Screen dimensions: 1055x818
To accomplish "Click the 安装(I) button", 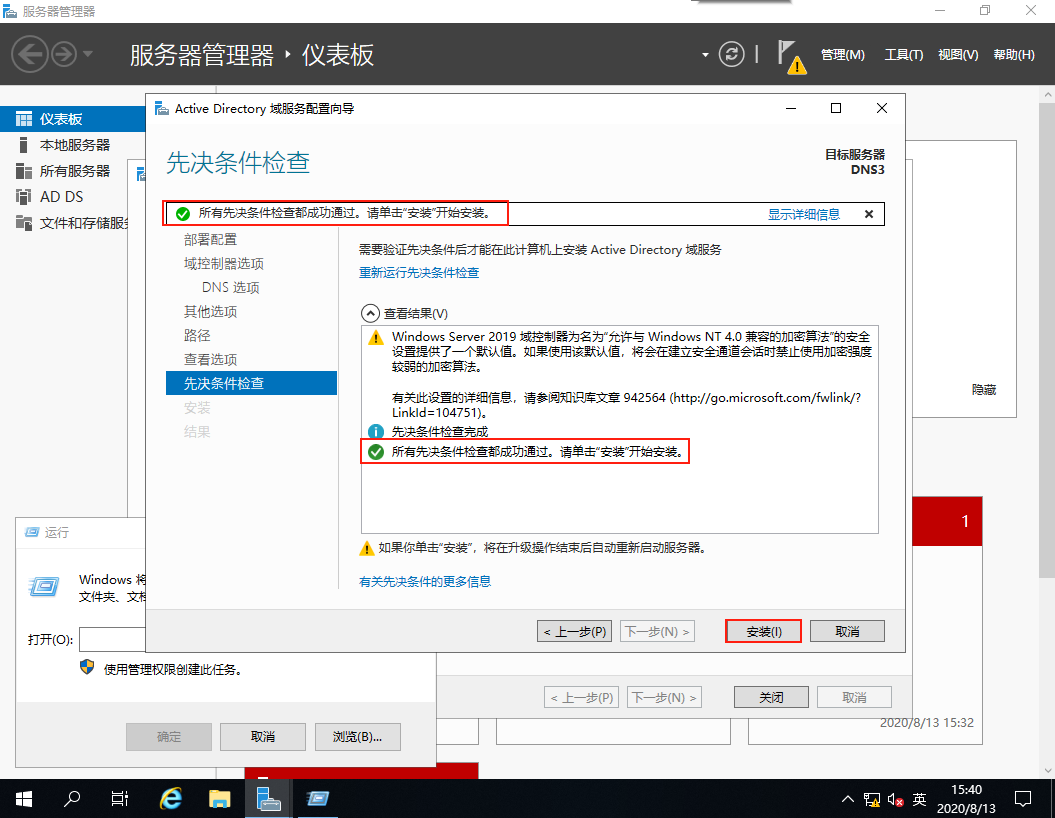I will click(764, 631).
